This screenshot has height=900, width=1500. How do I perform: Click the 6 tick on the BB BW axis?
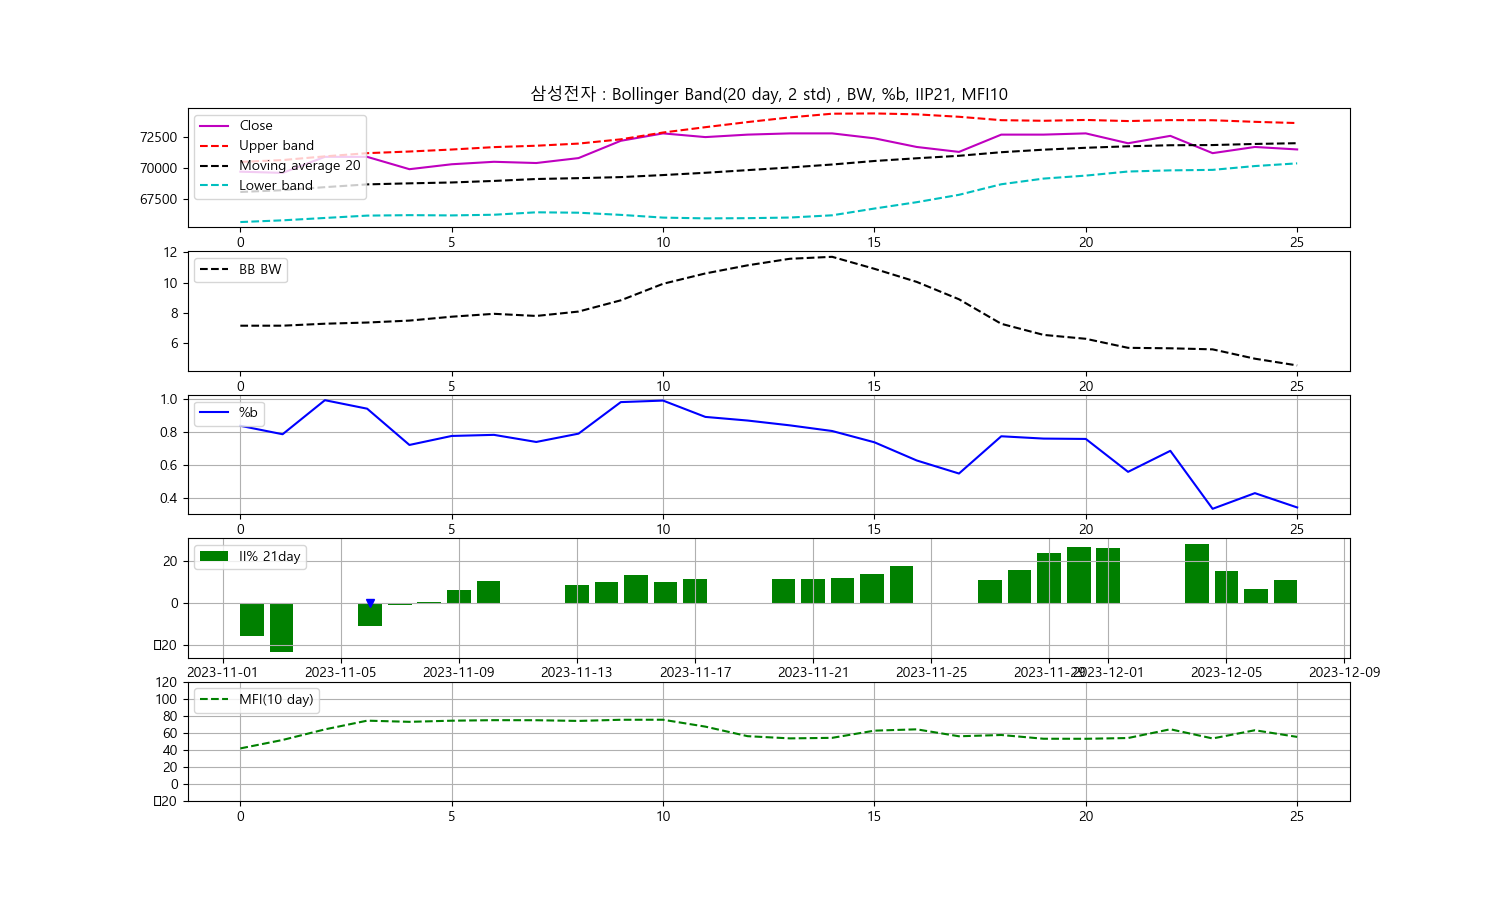click(x=174, y=344)
